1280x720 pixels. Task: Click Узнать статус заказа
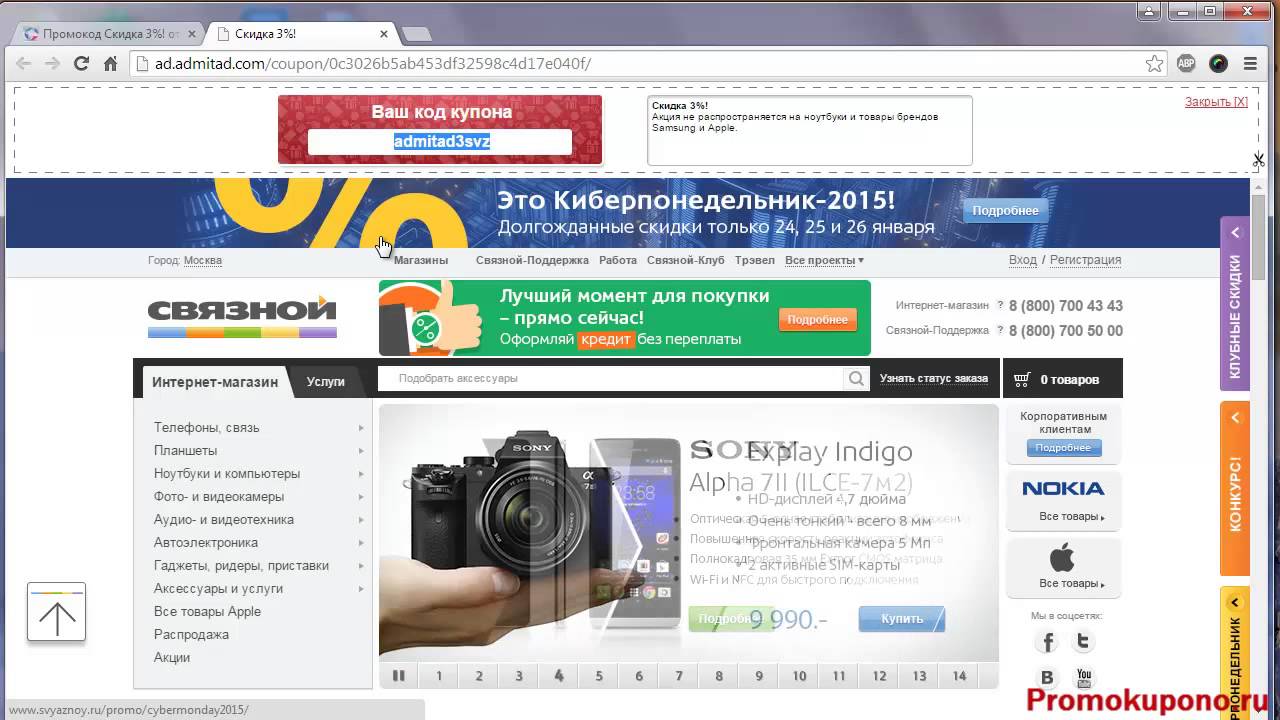[934, 379]
